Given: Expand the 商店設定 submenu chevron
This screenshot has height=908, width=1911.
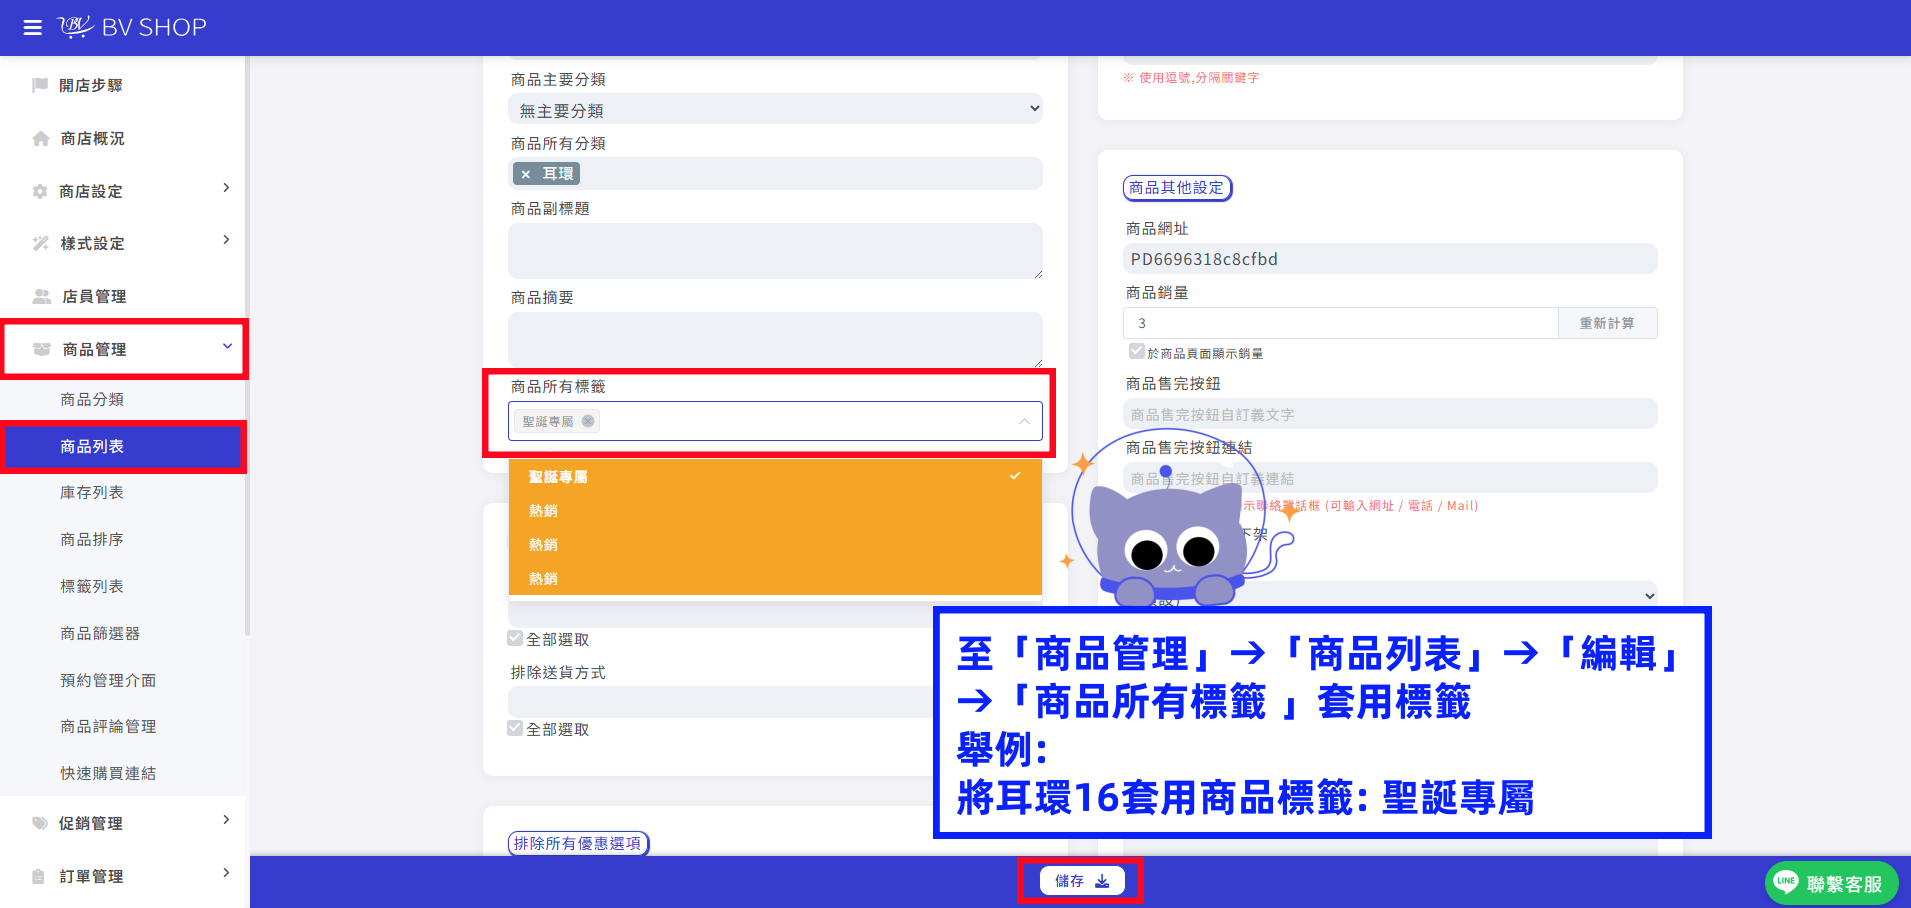Looking at the screenshot, I should click(226, 188).
